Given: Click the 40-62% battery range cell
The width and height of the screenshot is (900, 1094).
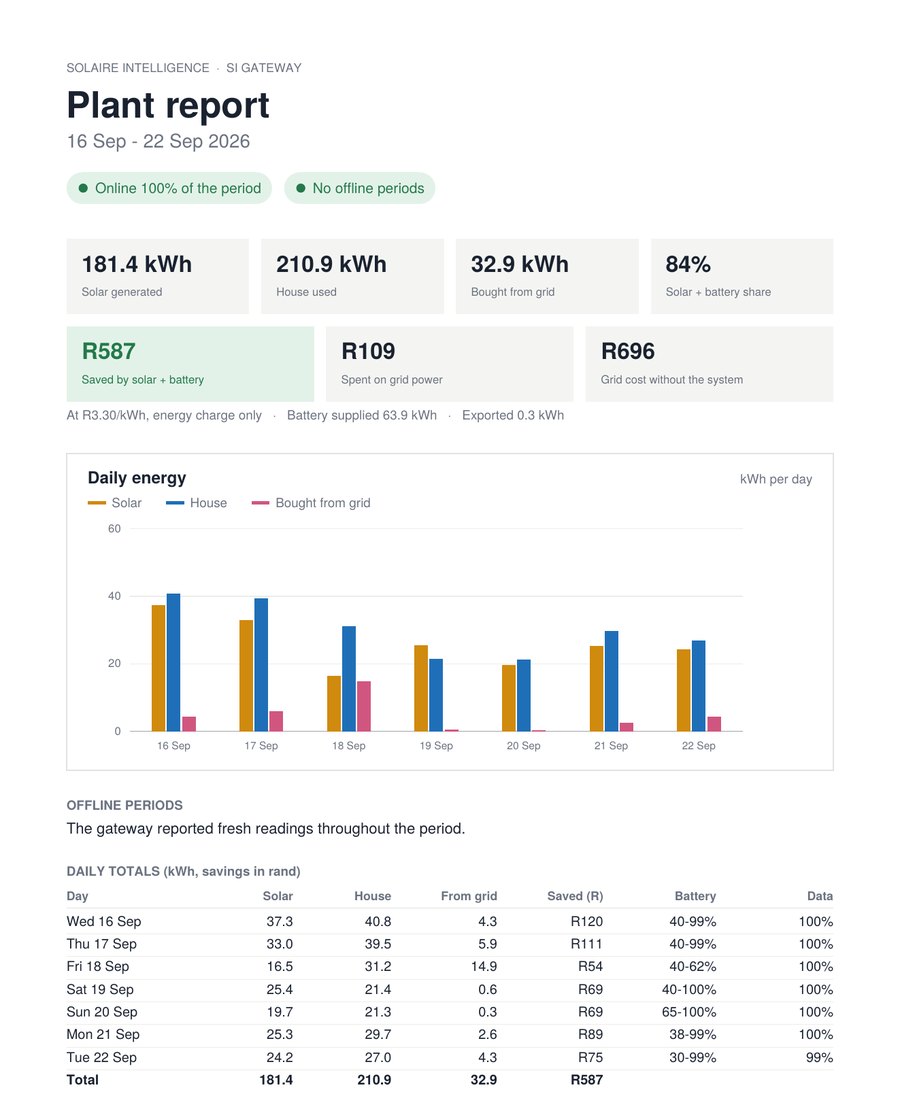Looking at the screenshot, I should pyautogui.click(x=693, y=967).
